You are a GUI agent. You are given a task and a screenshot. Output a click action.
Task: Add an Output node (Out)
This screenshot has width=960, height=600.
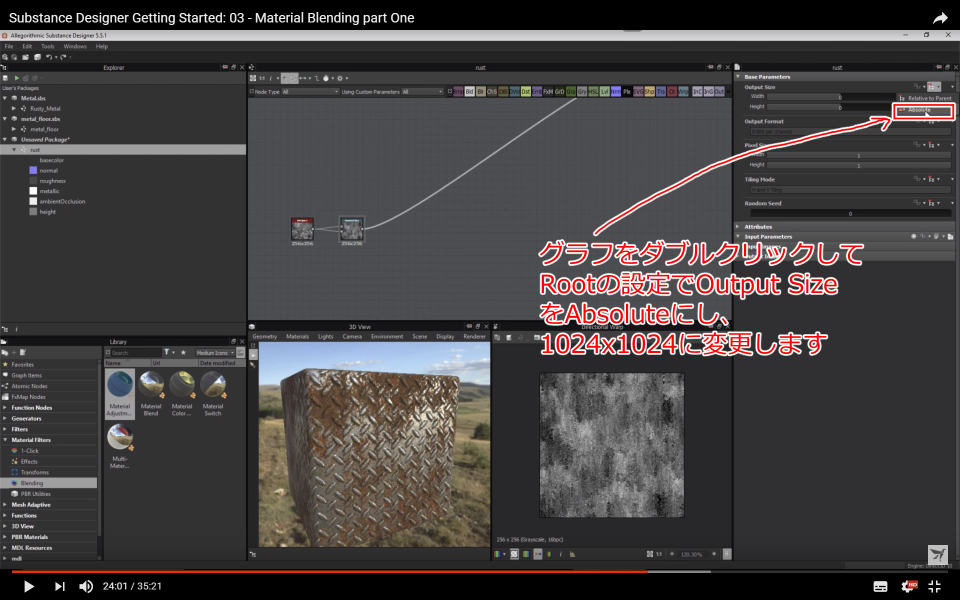719,92
